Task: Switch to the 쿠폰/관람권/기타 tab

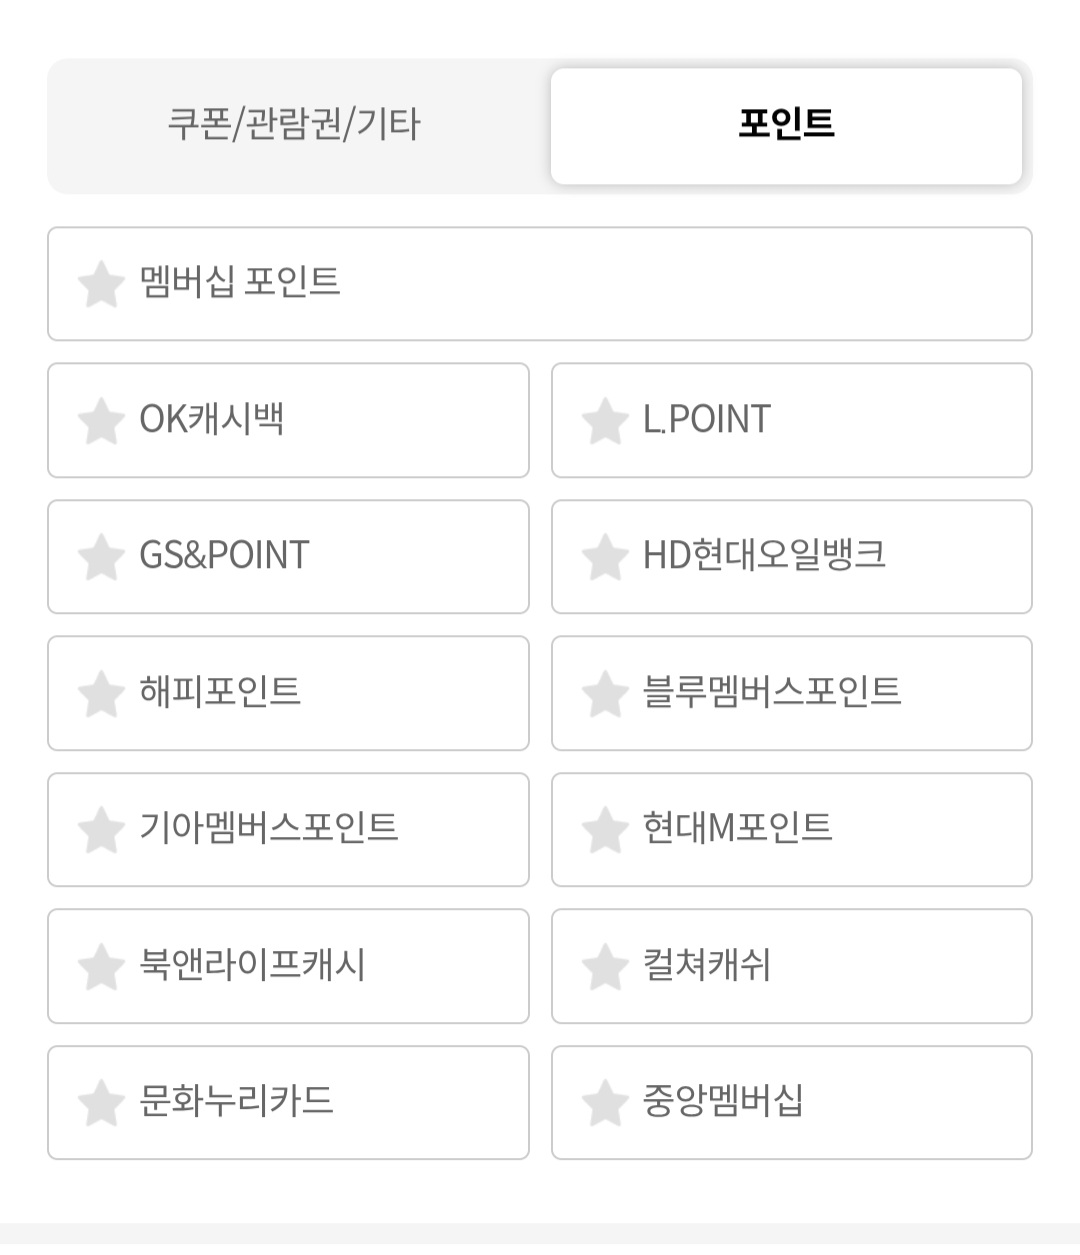Action: (294, 125)
